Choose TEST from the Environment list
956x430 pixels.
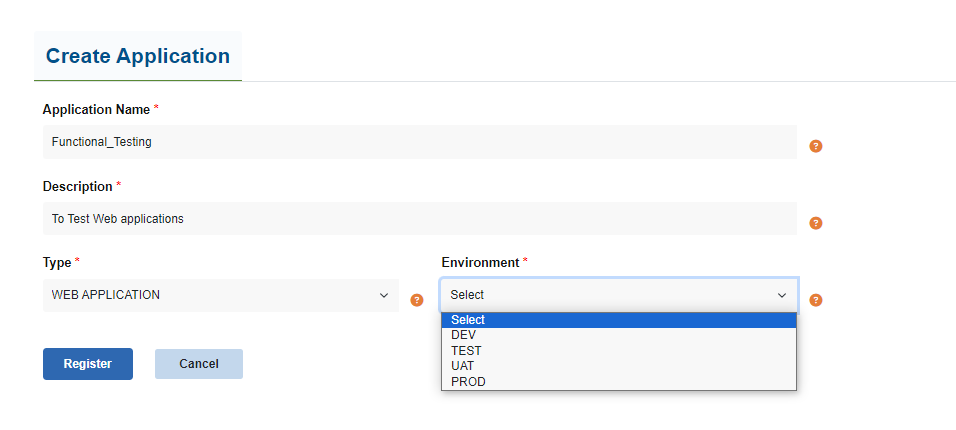tap(466, 351)
